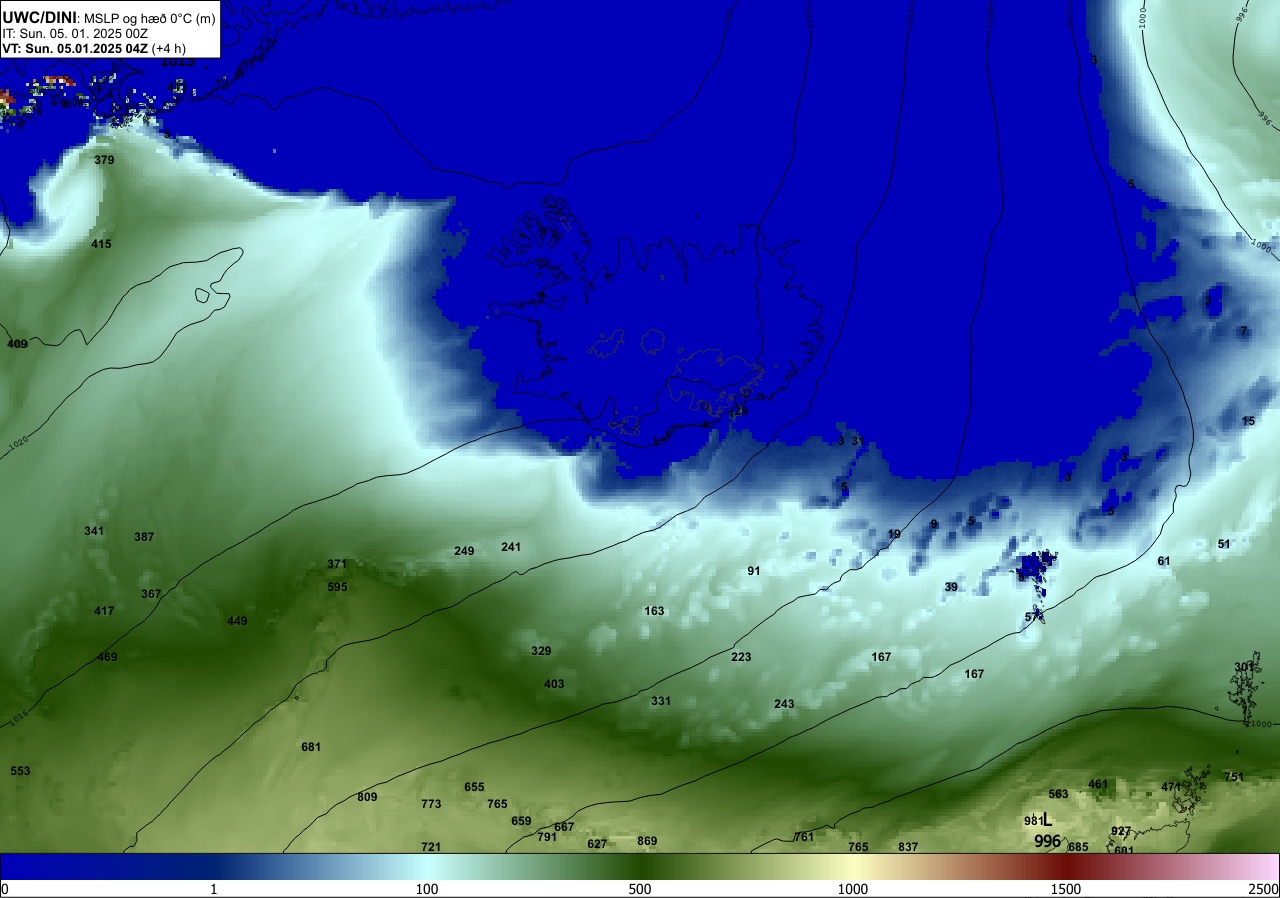1280x898 pixels.
Task: Click the map value 869
Action: click(x=647, y=841)
